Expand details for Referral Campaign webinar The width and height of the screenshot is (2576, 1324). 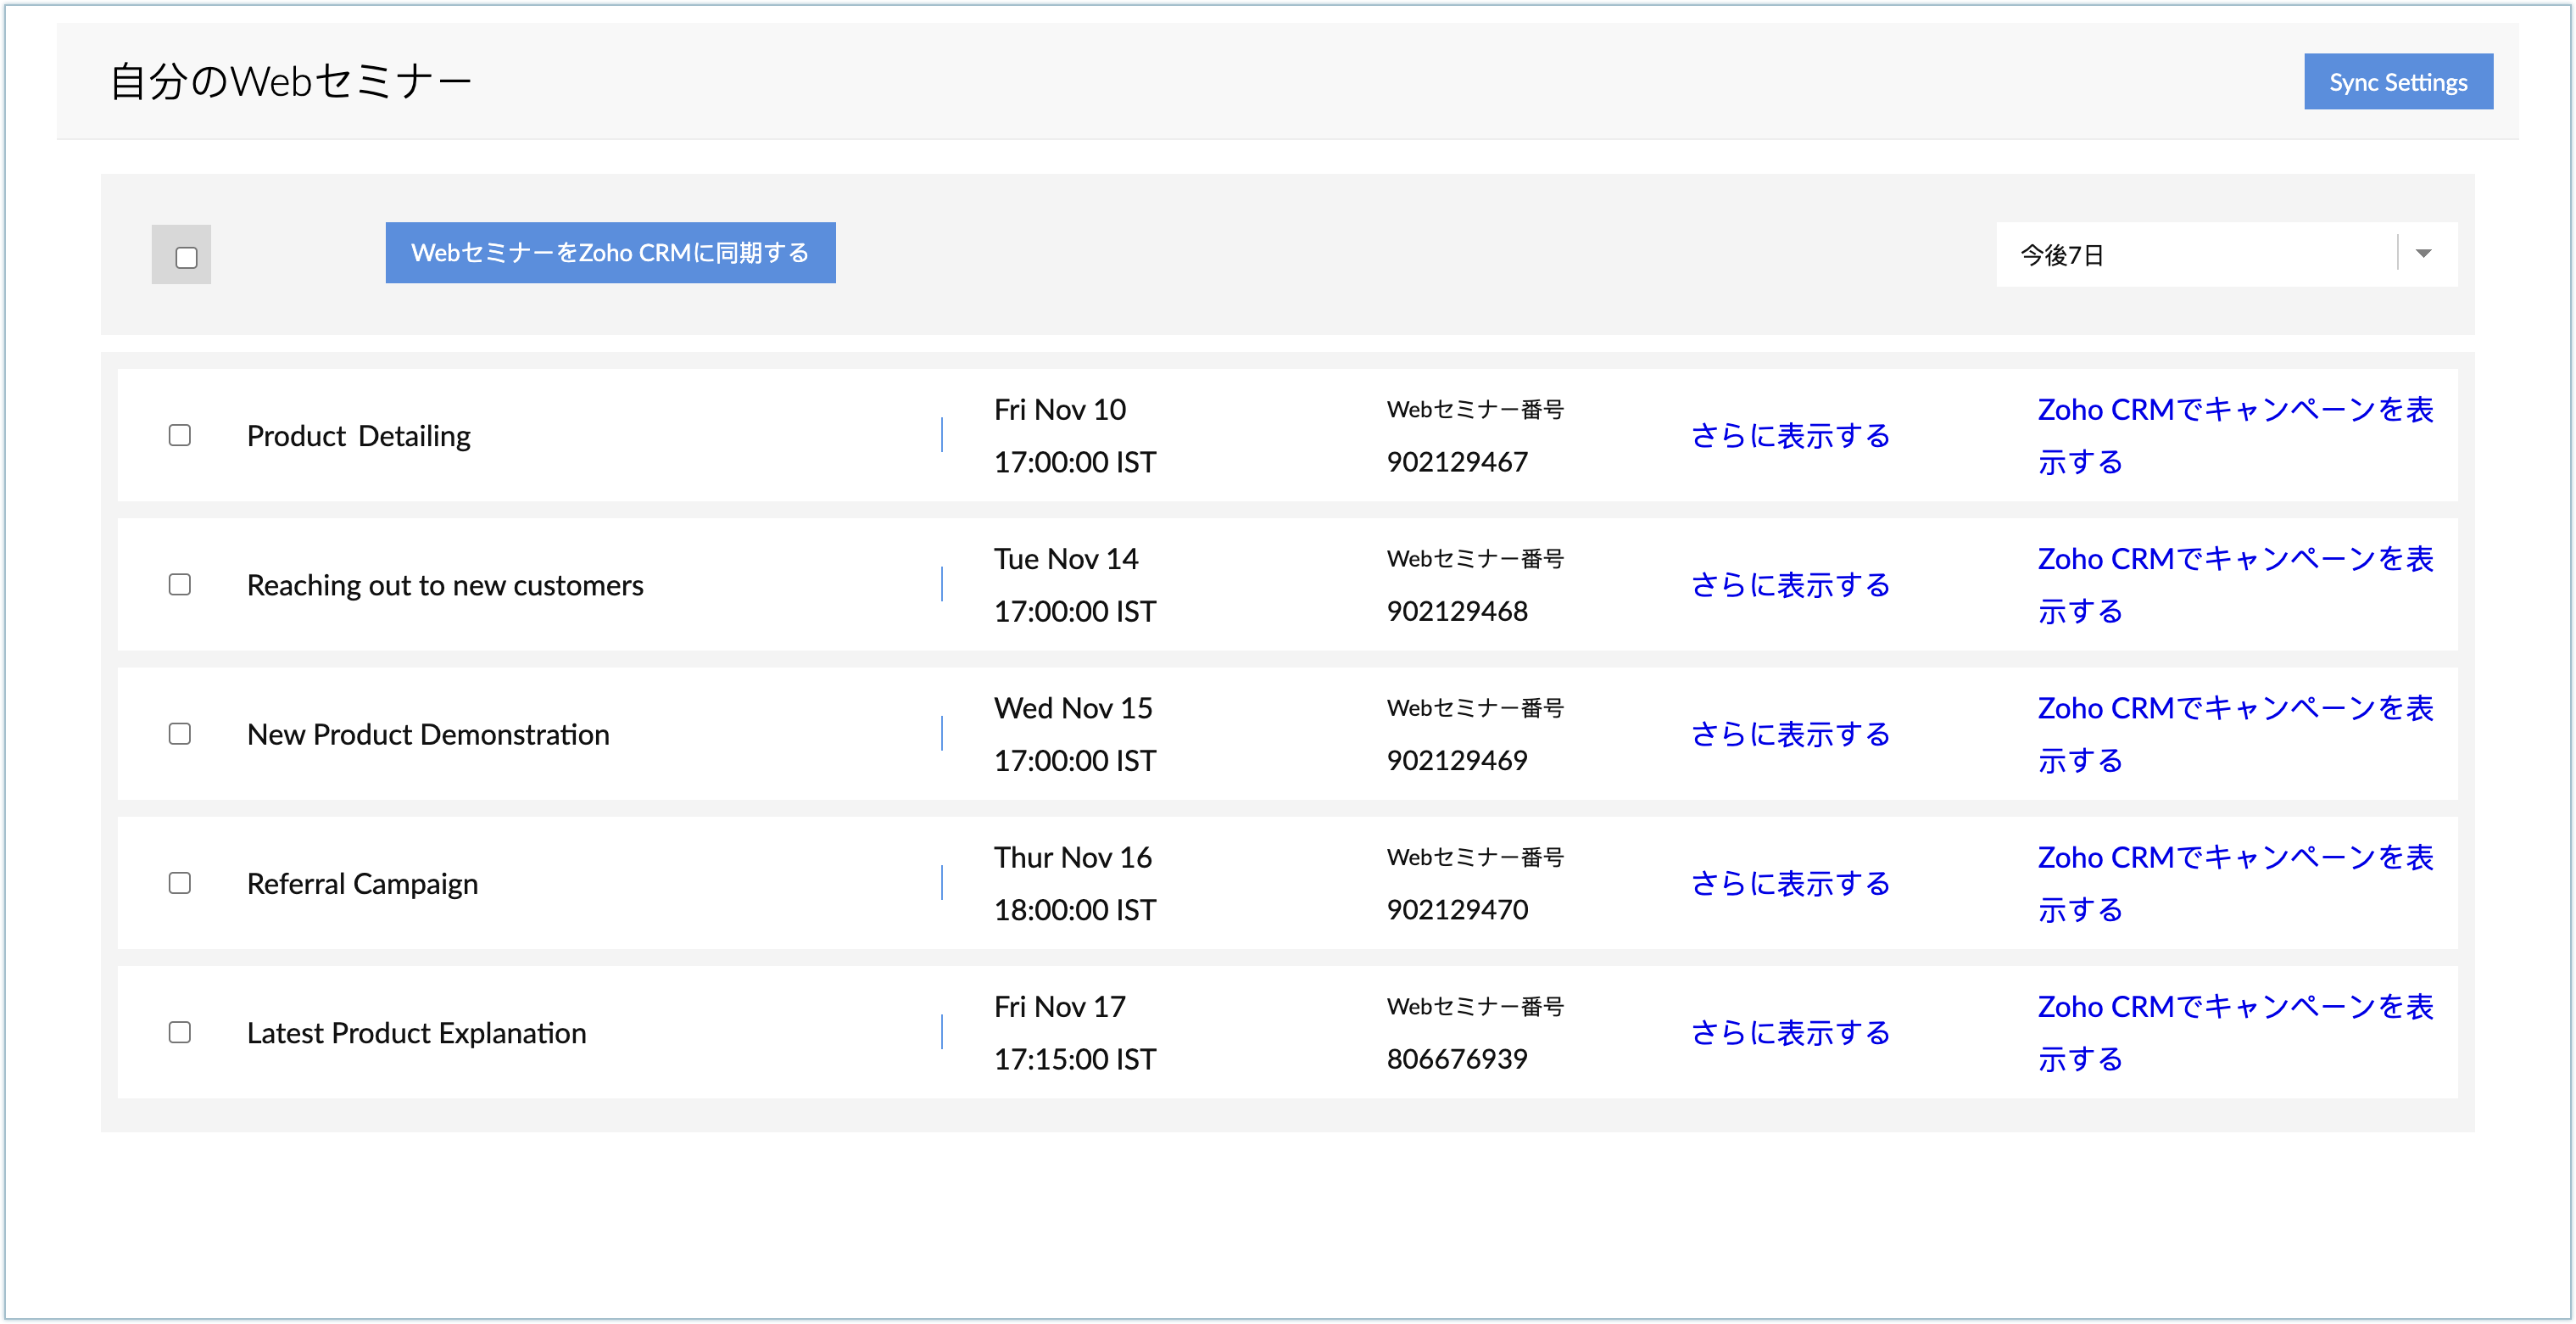(1790, 884)
